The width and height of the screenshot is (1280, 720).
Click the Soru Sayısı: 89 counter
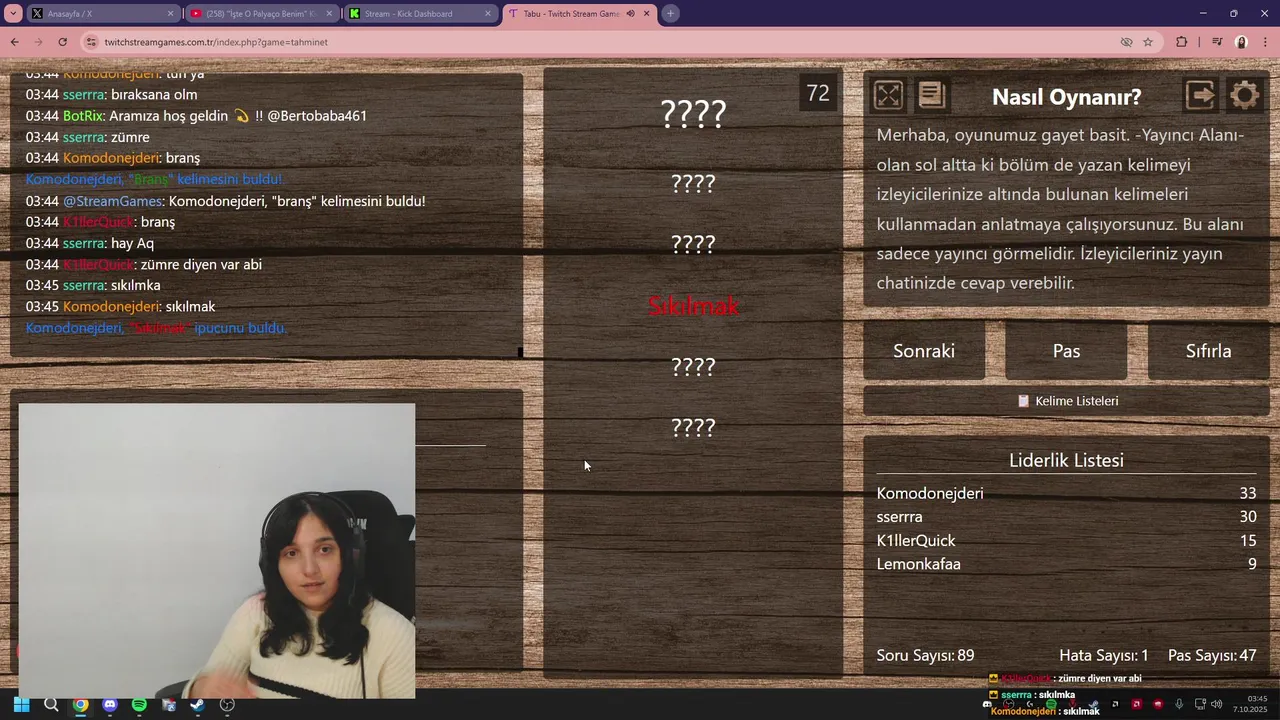(x=925, y=656)
